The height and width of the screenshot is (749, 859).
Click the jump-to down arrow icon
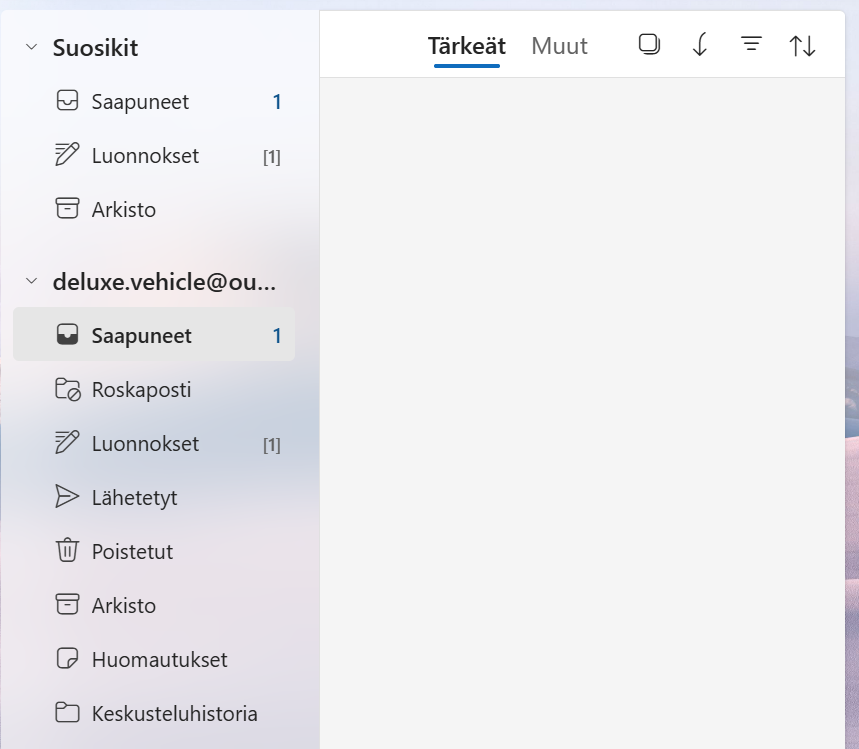point(700,44)
